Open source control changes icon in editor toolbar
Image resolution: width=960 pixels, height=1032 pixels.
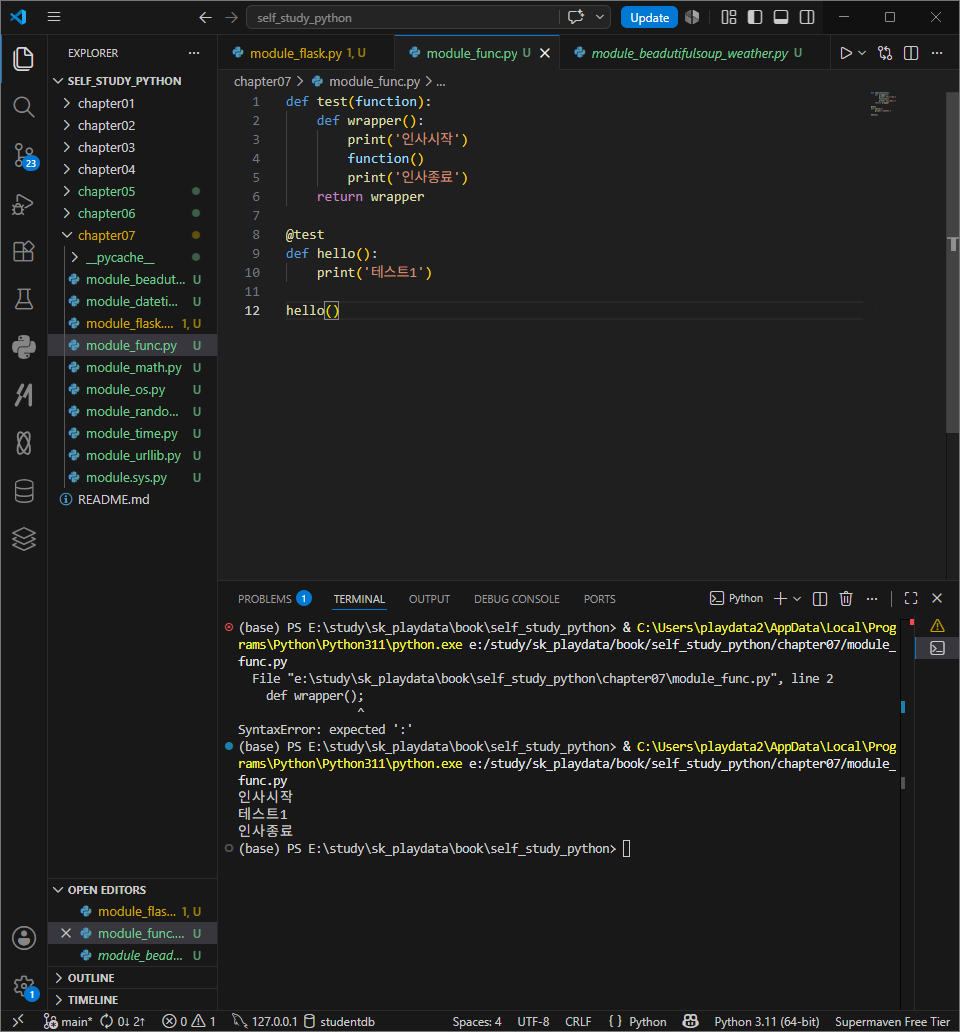tap(885, 53)
